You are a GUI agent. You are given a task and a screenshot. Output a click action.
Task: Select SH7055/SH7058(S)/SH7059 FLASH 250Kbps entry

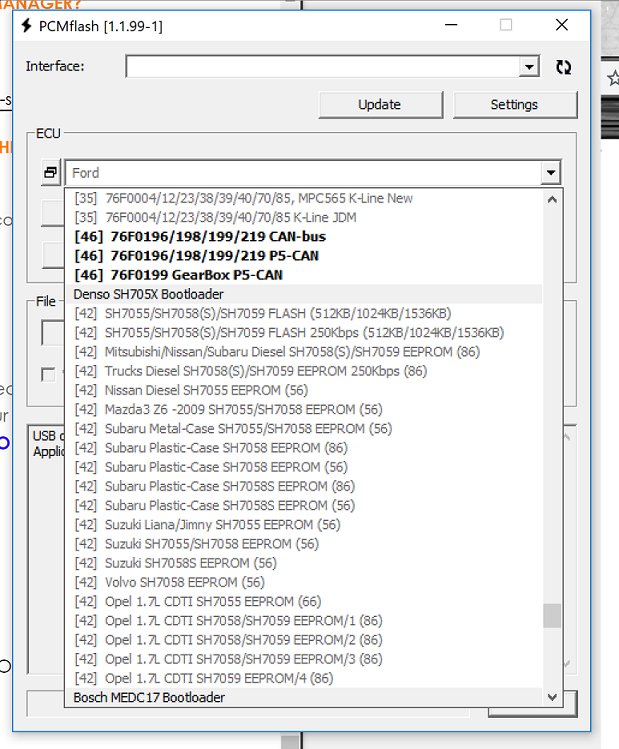click(x=304, y=332)
